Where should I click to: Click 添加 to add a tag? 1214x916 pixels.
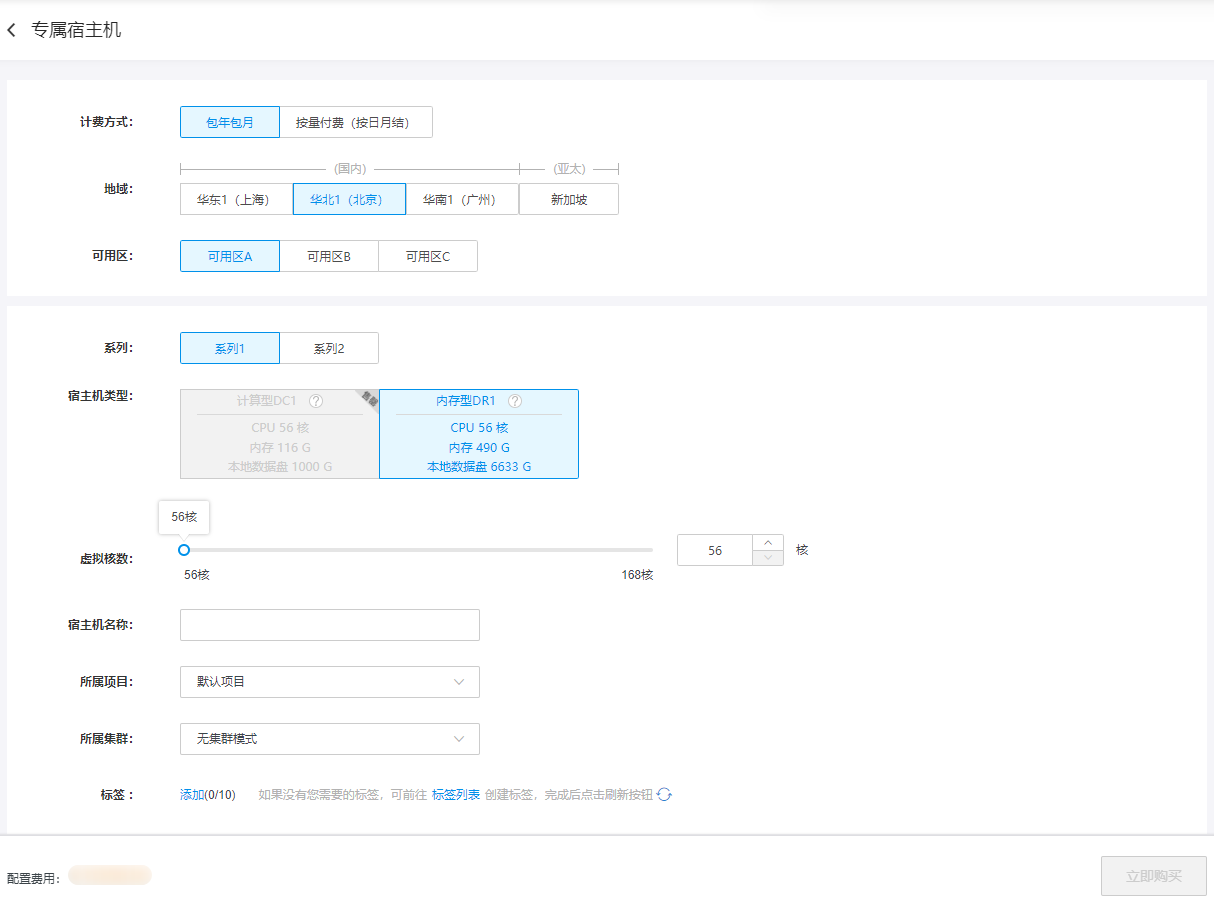click(192, 795)
